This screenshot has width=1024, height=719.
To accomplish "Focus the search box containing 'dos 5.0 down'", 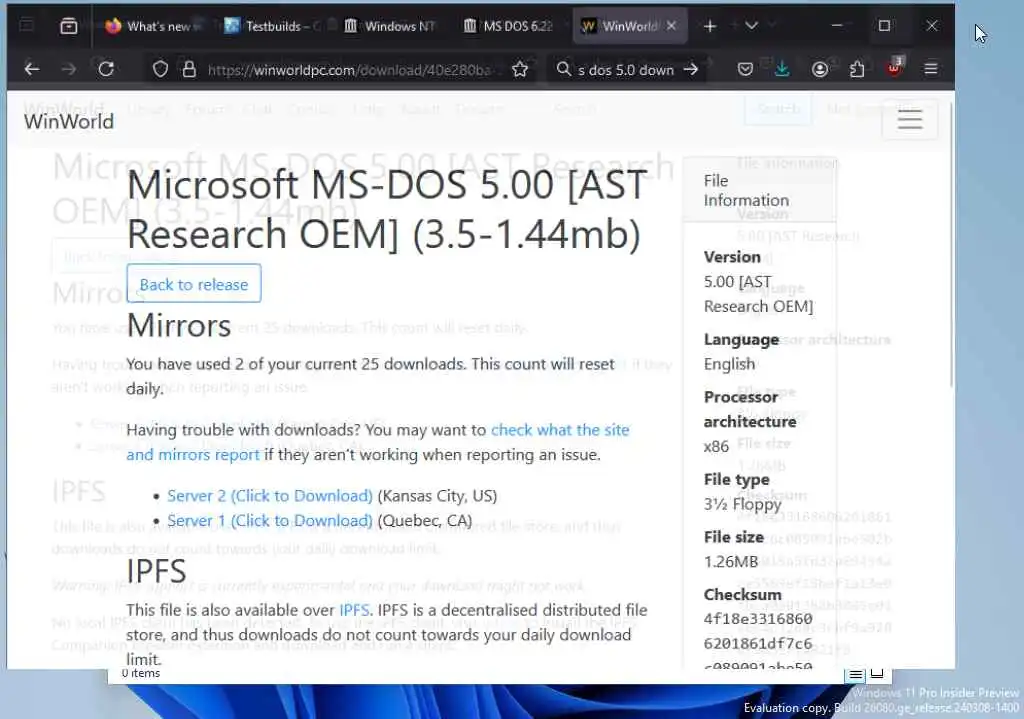I will (626, 70).
